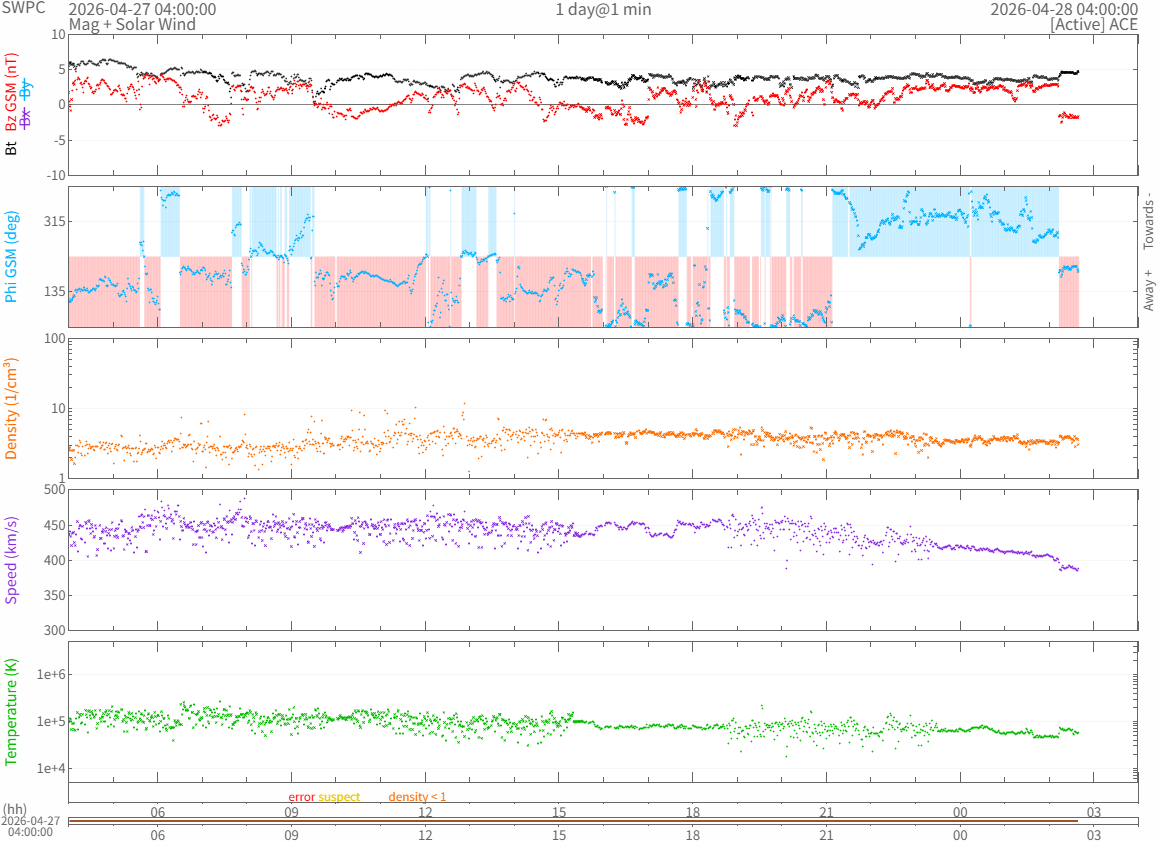Select the Density (1/cm³) axis label
This screenshot has width=1158, height=842.
tap(12, 408)
